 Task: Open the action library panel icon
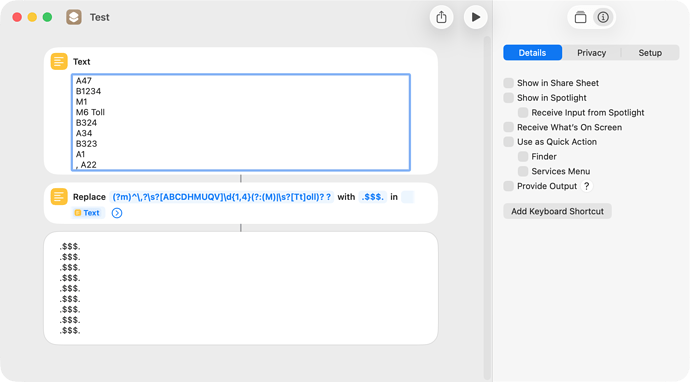pos(580,18)
